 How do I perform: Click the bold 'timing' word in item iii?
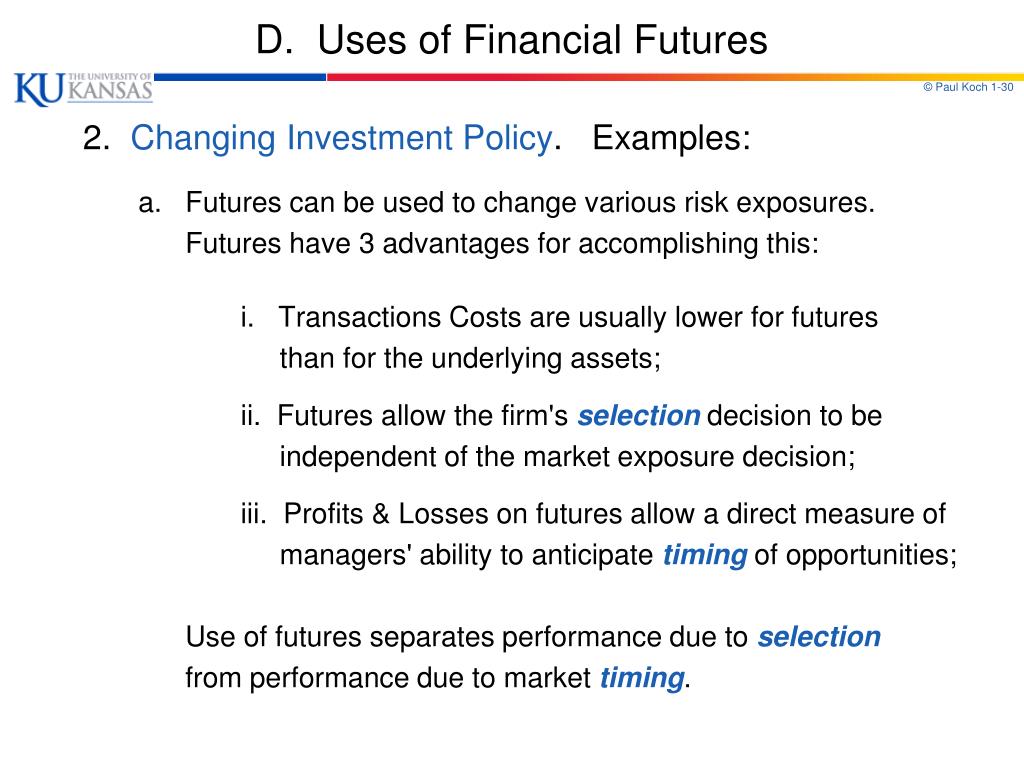[x=705, y=555]
